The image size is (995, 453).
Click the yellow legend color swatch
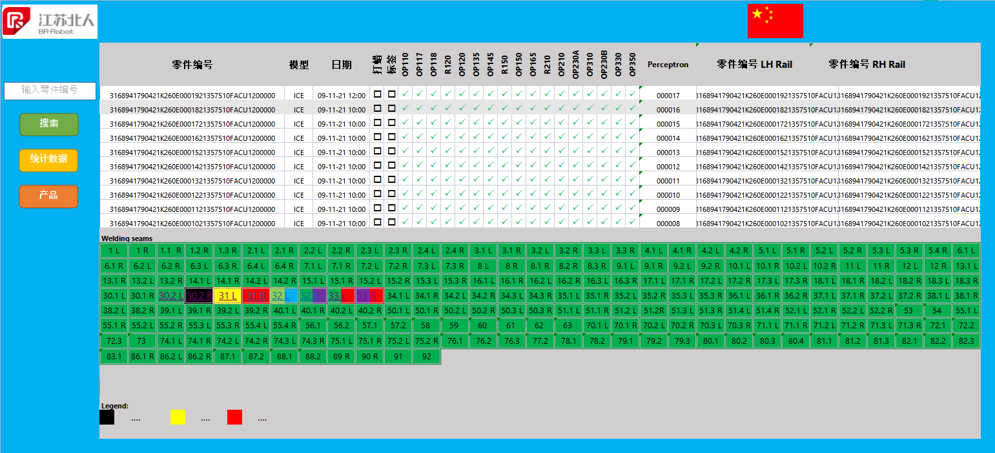pyautogui.click(x=177, y=417)
